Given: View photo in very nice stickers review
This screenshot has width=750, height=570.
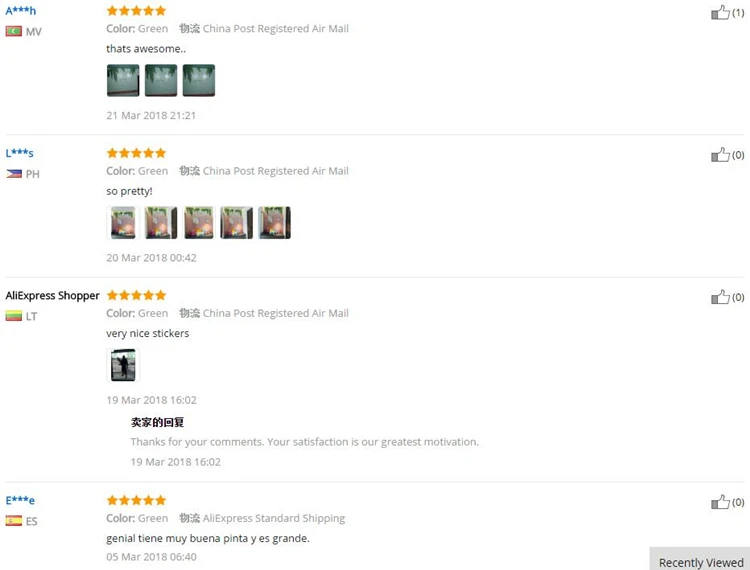Looking at the screenshot, I should (x=123, y=365).
